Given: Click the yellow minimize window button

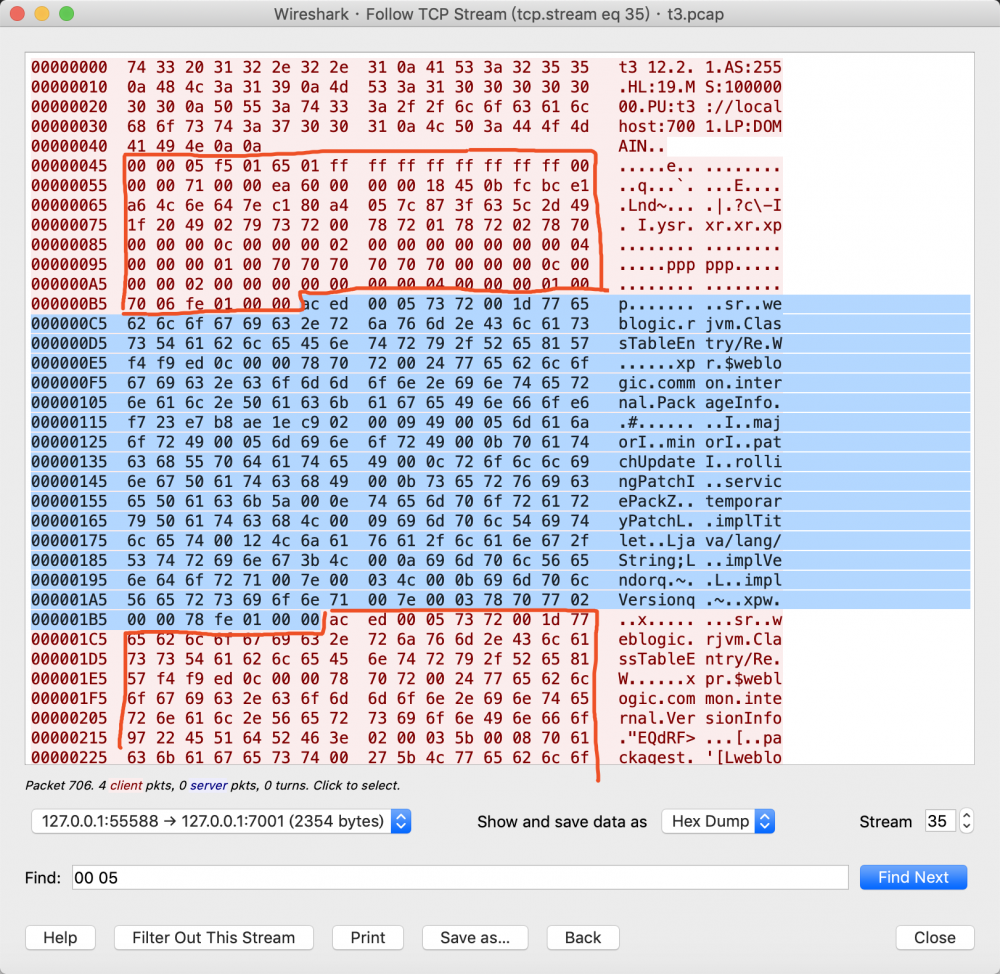Looking at the screenshot, I should pyautogui.click(x=42, y=13).
